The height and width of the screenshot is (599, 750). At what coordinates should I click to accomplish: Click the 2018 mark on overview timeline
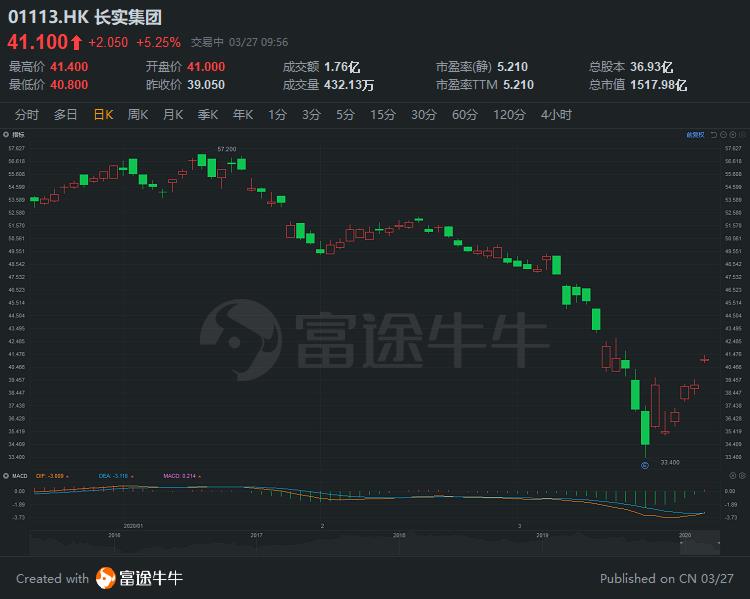[x=399, y=535]
